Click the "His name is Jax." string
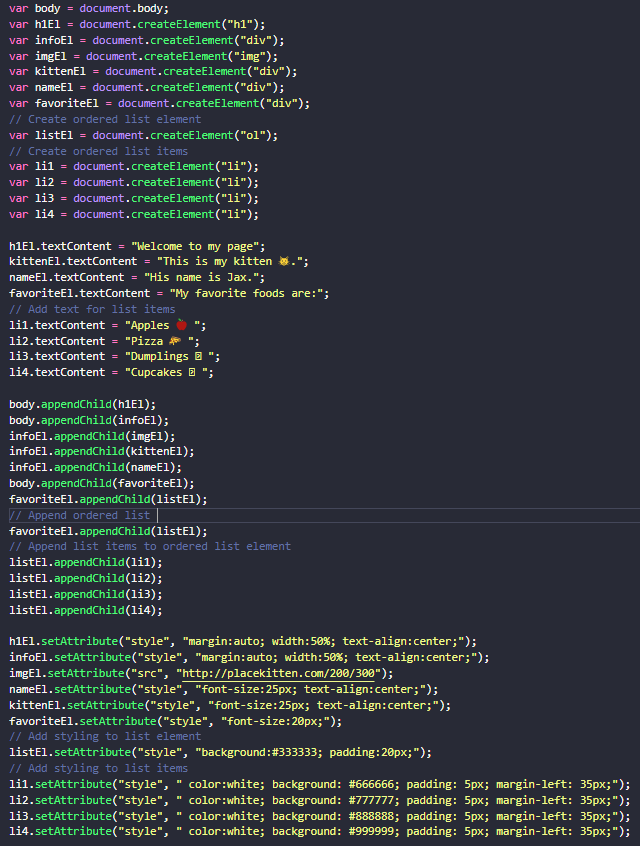The height and width of the screenshot is (846, 640). pos(201,277)
